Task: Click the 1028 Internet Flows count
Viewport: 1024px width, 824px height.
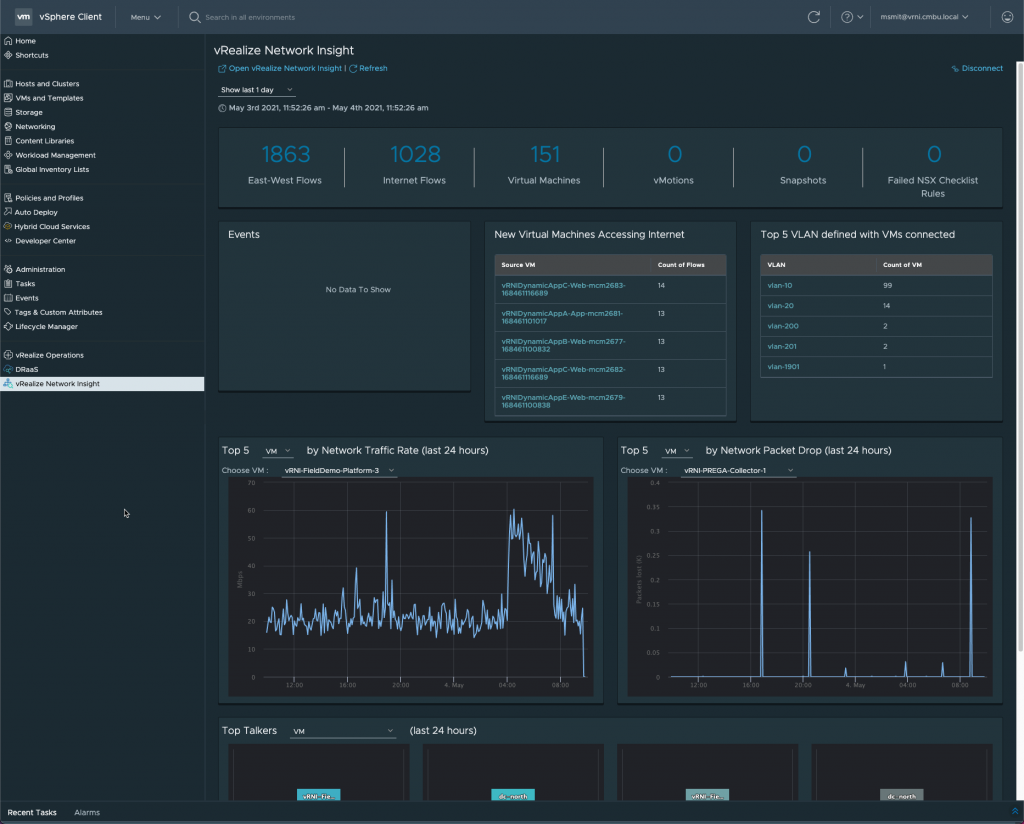Action: 415,155
